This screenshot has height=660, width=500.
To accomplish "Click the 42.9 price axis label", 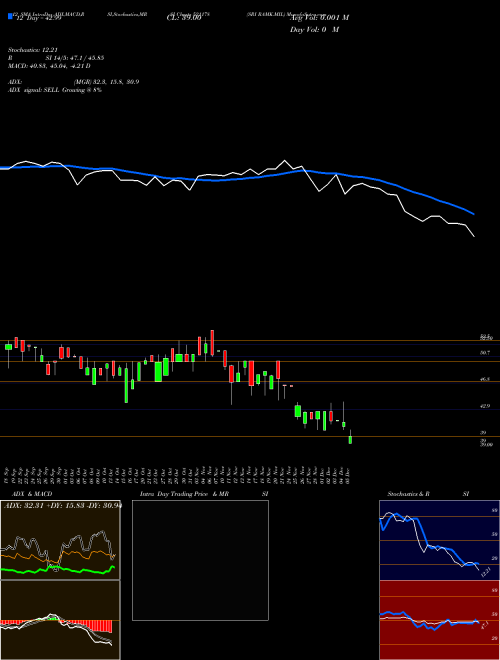I will 485,406.
